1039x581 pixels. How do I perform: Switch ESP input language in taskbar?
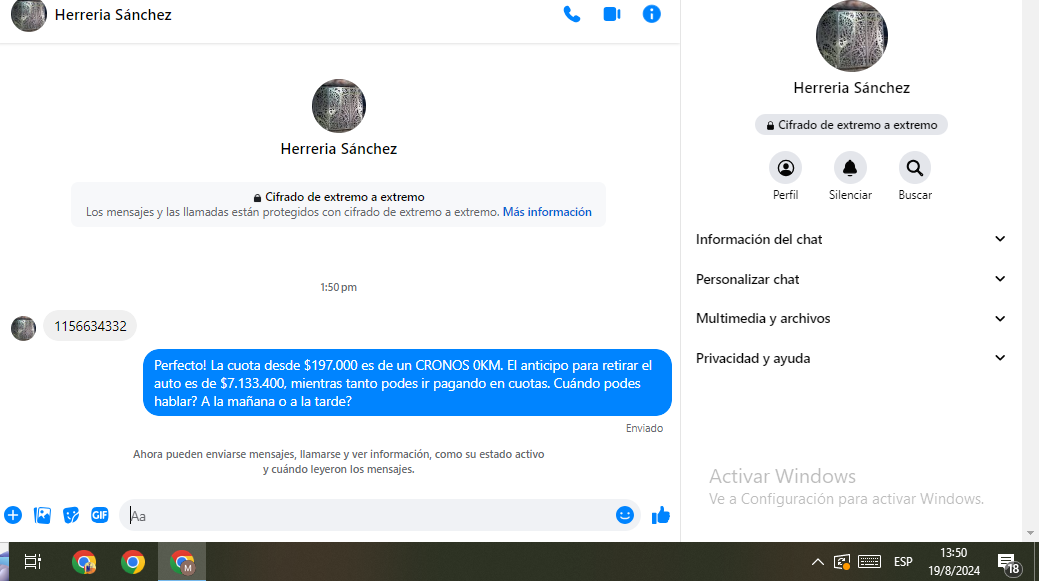(x=902, y=562)
